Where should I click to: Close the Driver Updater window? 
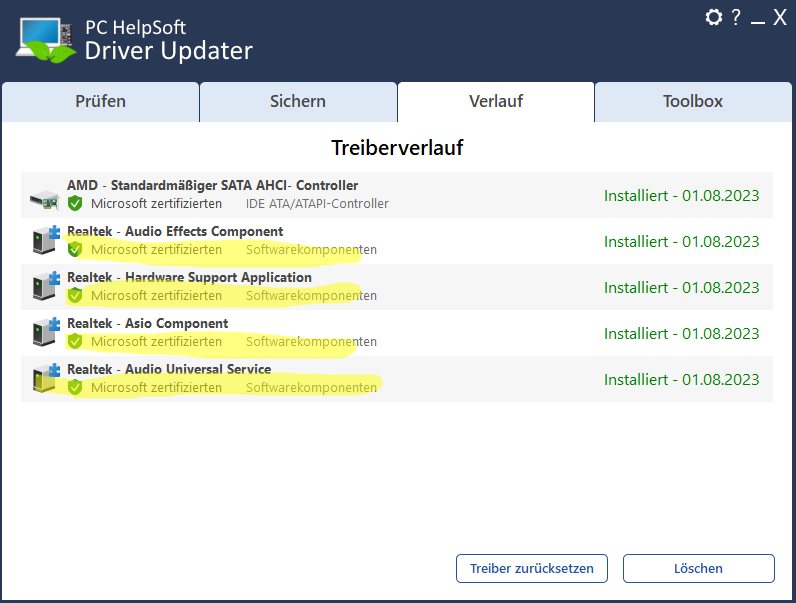pyautogui.click(x=780, y=17)
